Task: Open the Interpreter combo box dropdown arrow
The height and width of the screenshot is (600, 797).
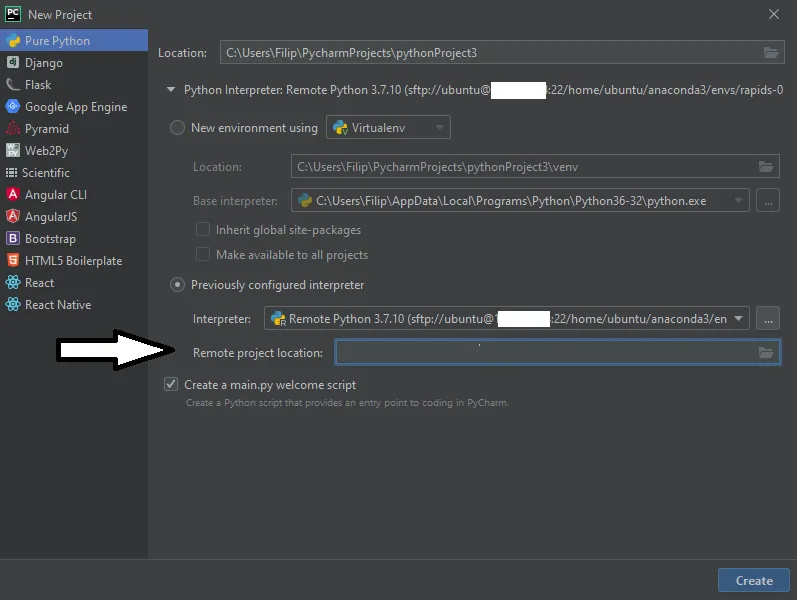Action: [x=738, y=318]
